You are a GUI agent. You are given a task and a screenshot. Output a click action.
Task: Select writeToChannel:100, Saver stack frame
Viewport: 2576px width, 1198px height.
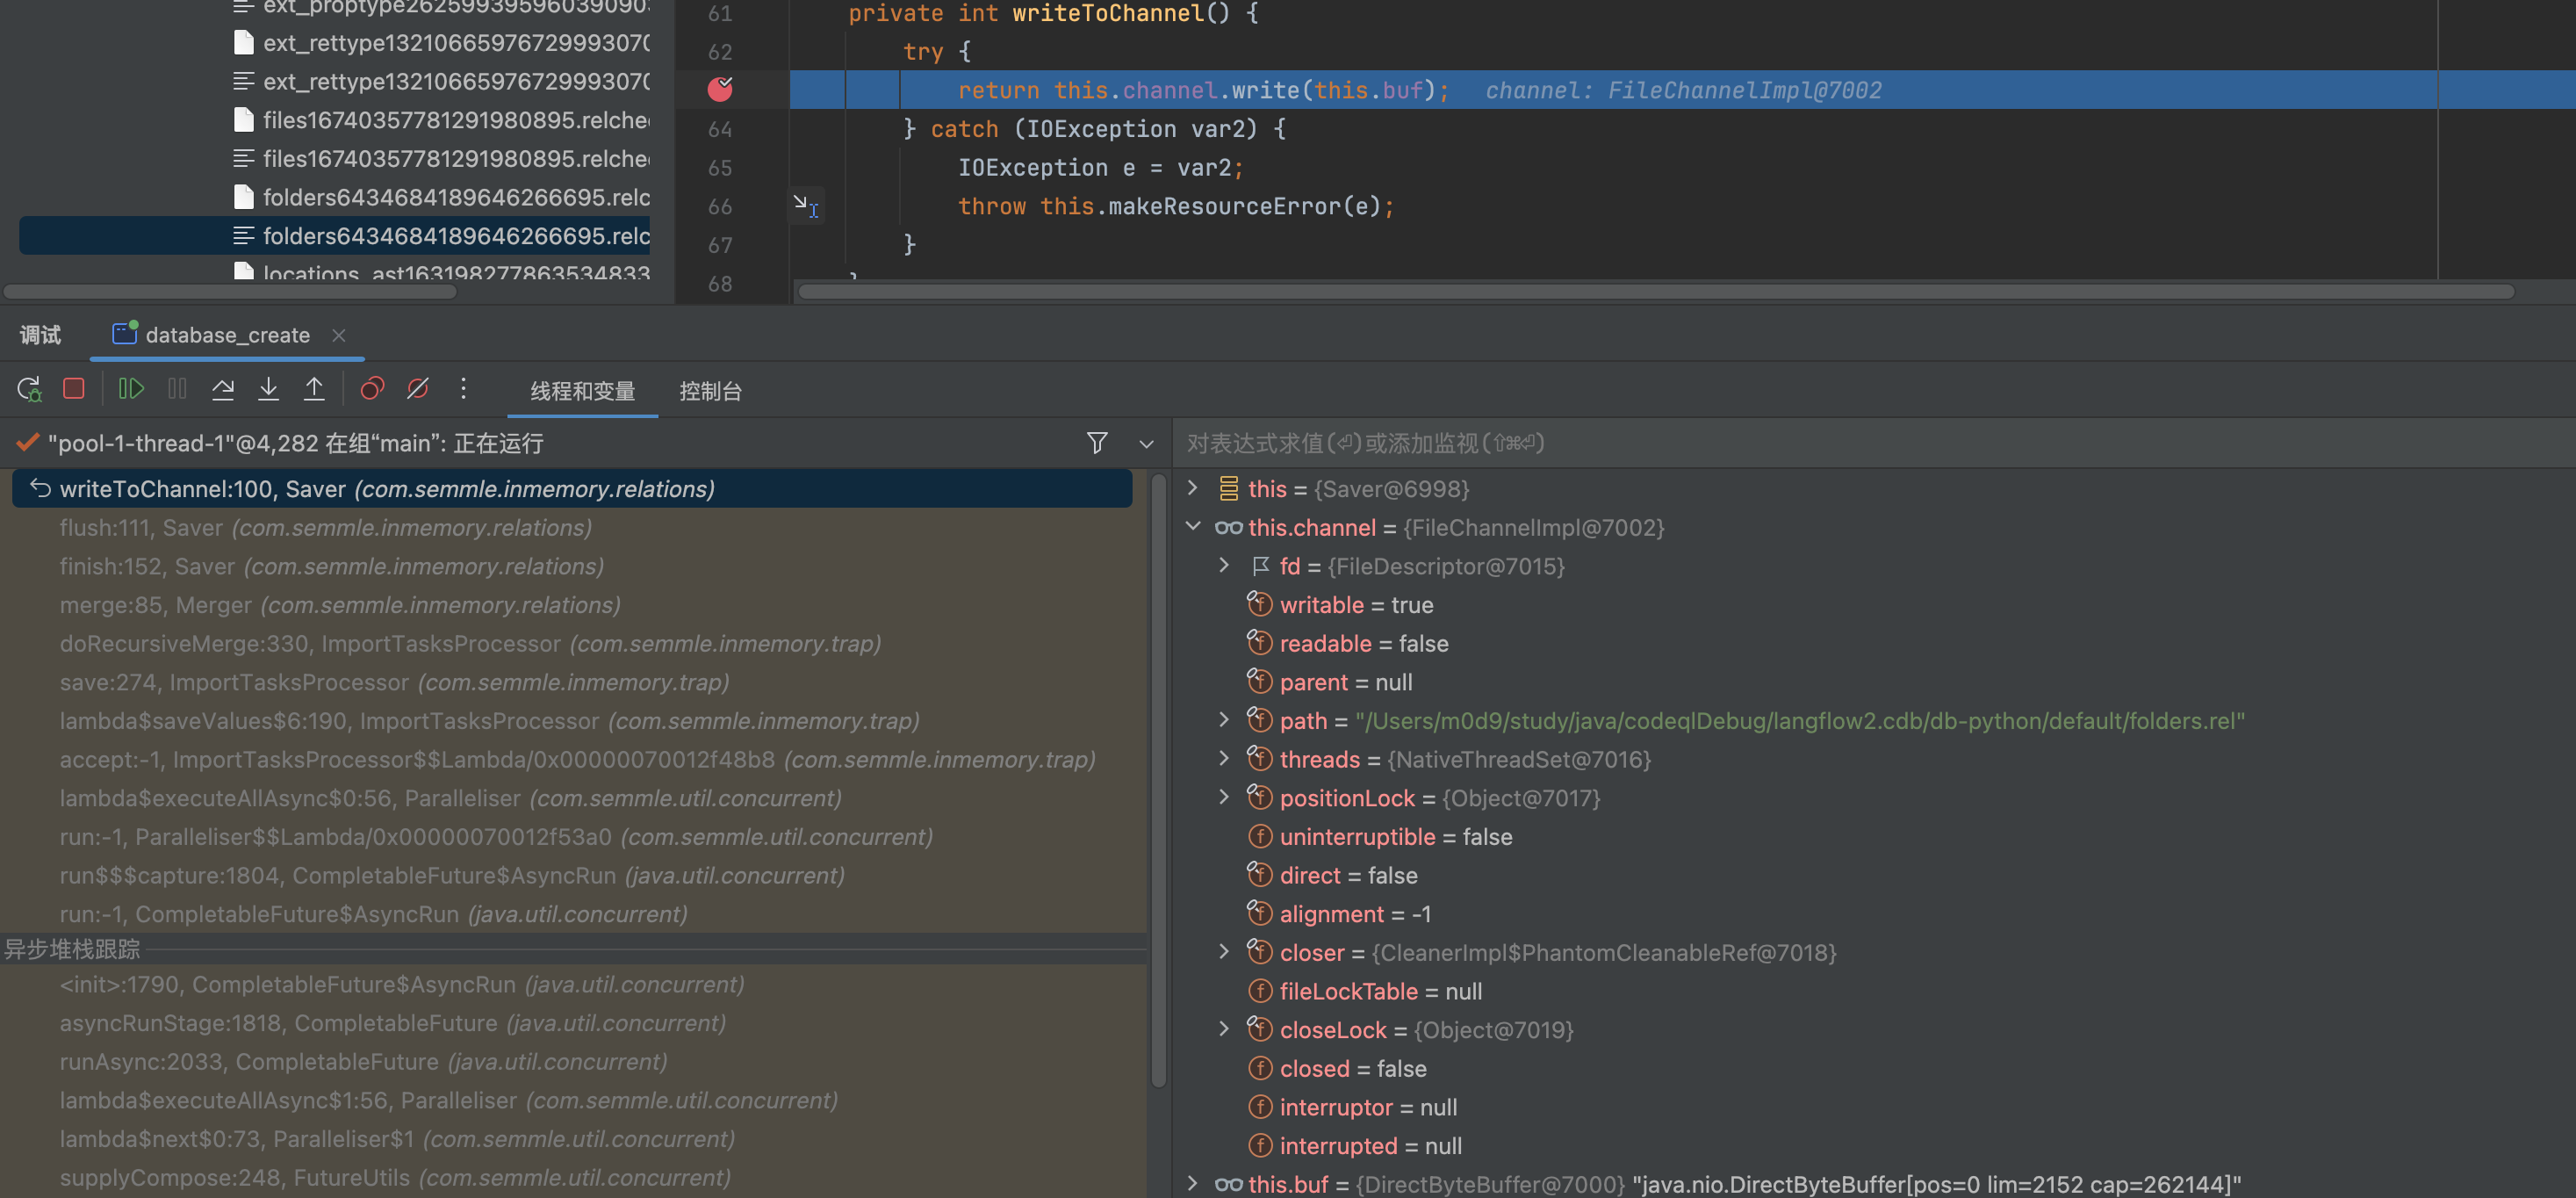point(572,489)
